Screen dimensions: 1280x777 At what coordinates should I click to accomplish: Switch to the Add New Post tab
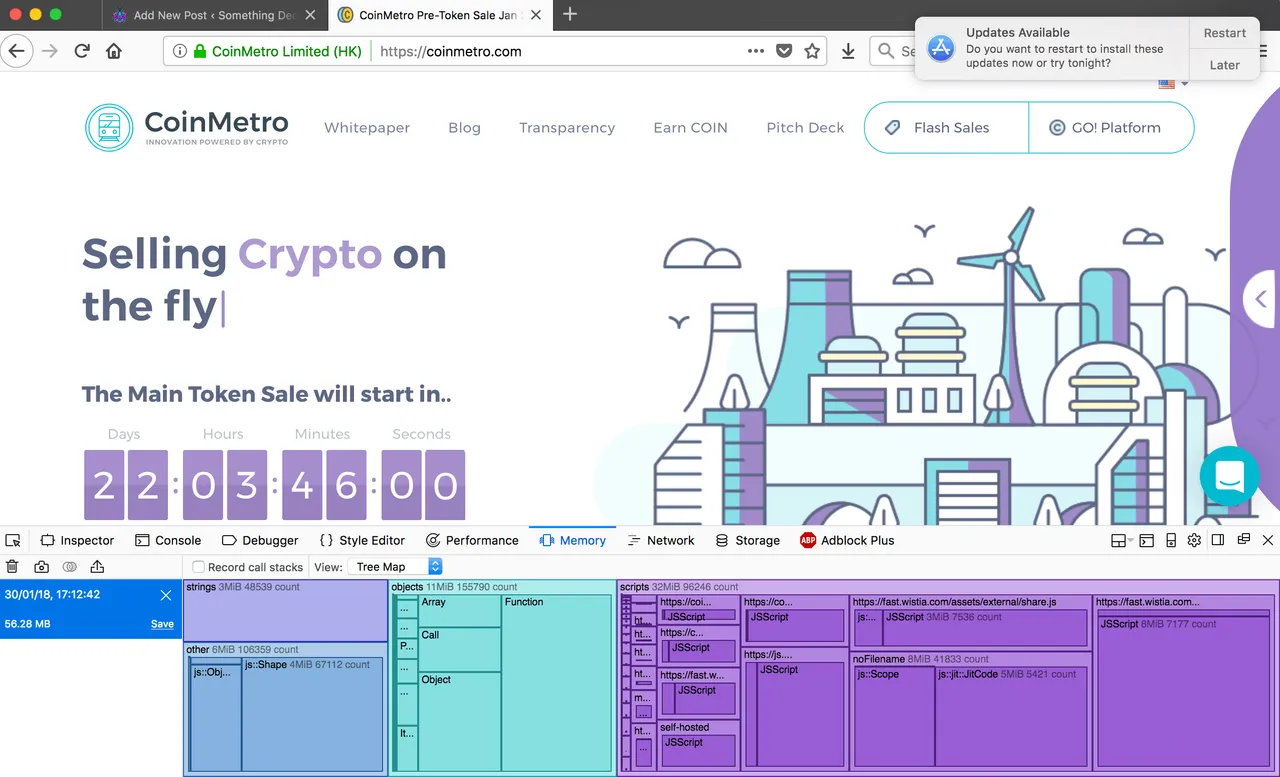coord(214,15)
